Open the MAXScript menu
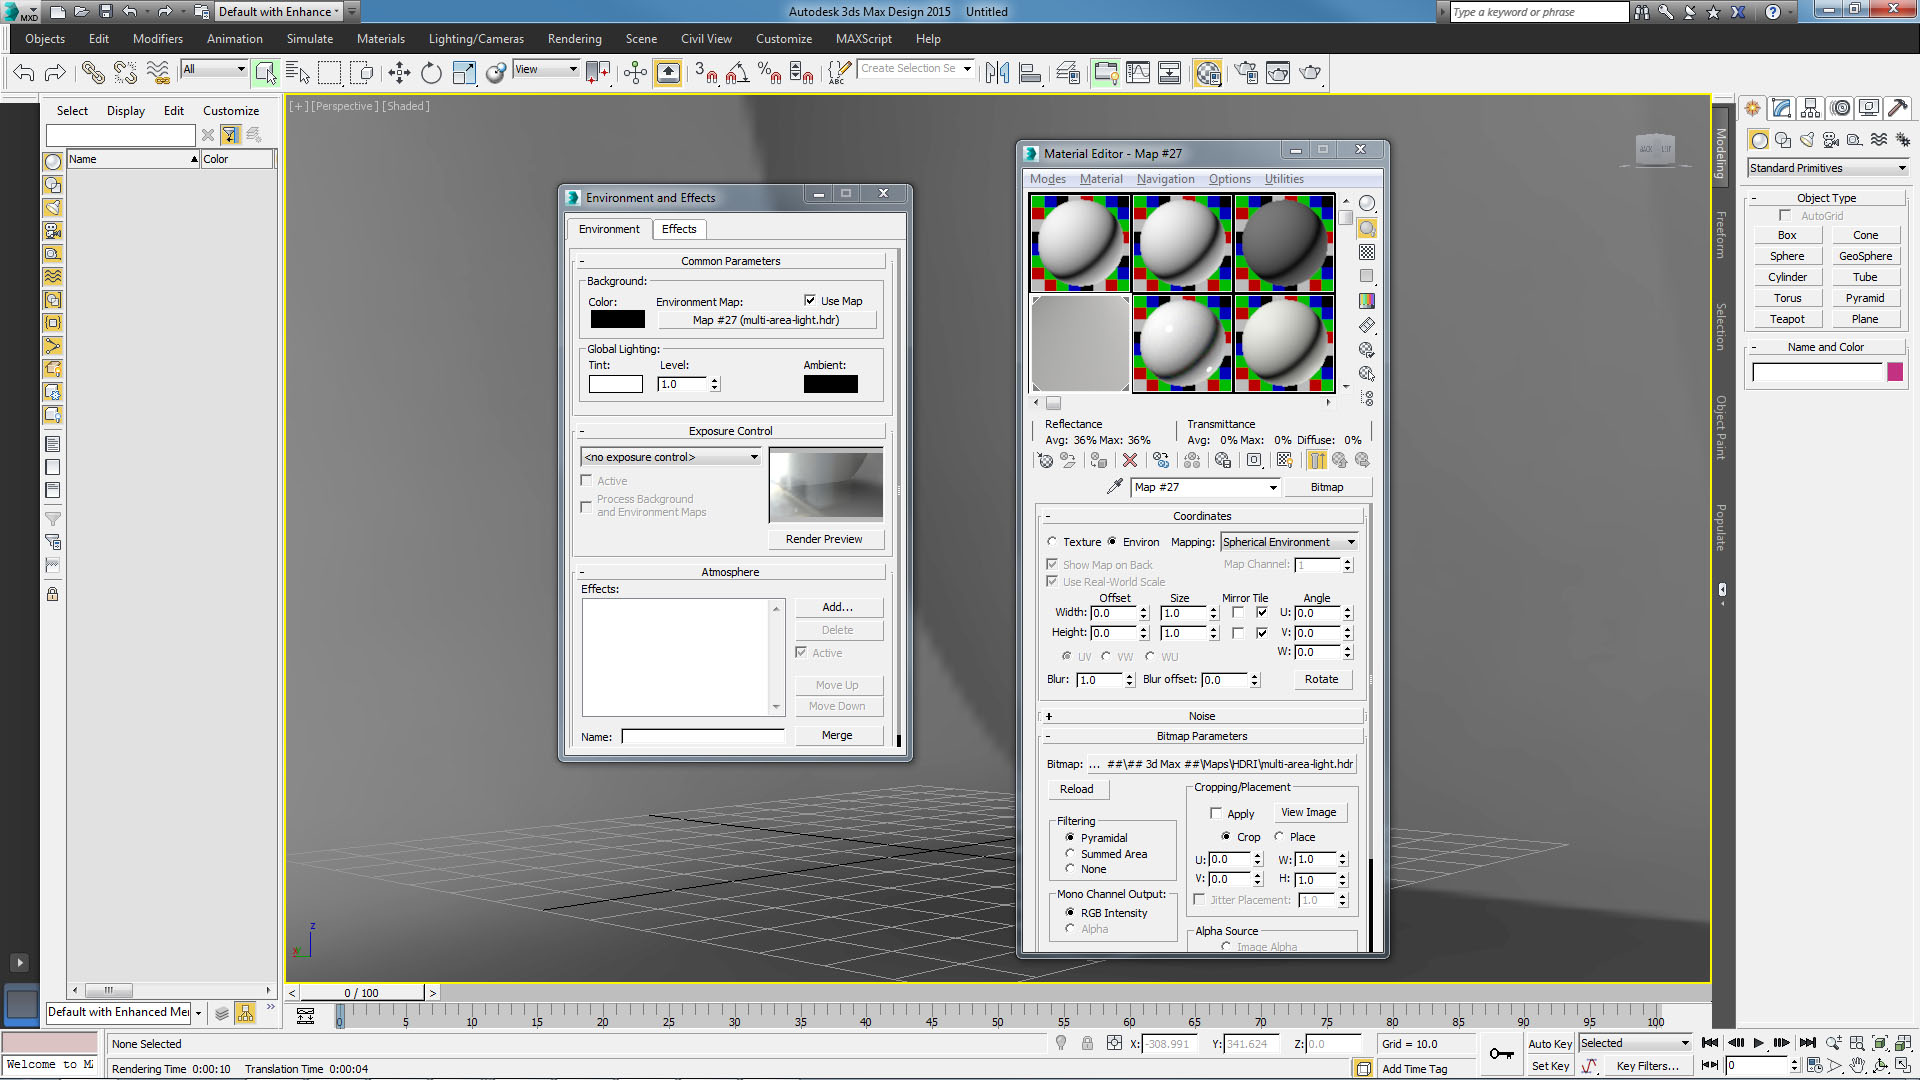Screen dimensions: 1920x1080 (863, 39)
